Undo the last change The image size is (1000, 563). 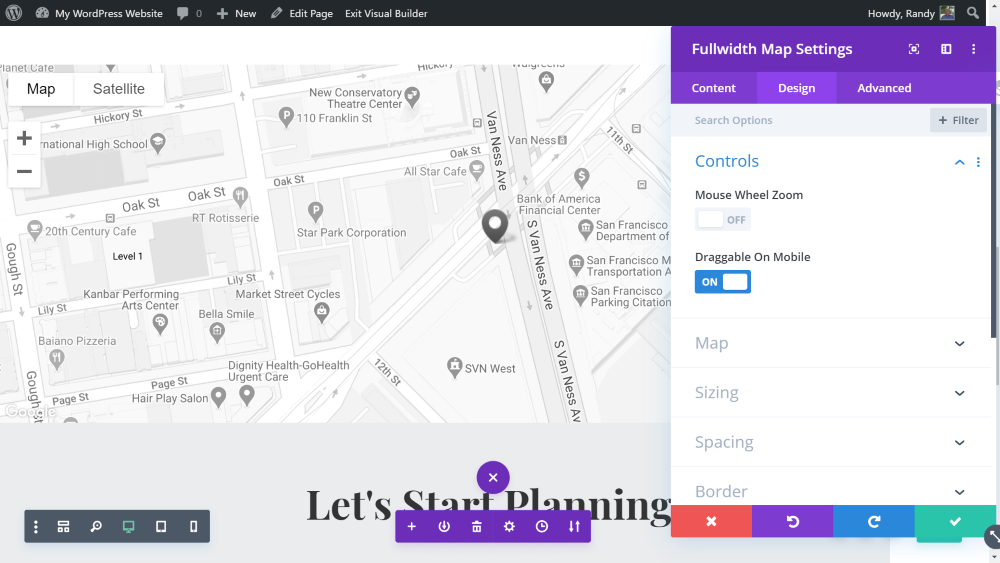coord(792,522)
